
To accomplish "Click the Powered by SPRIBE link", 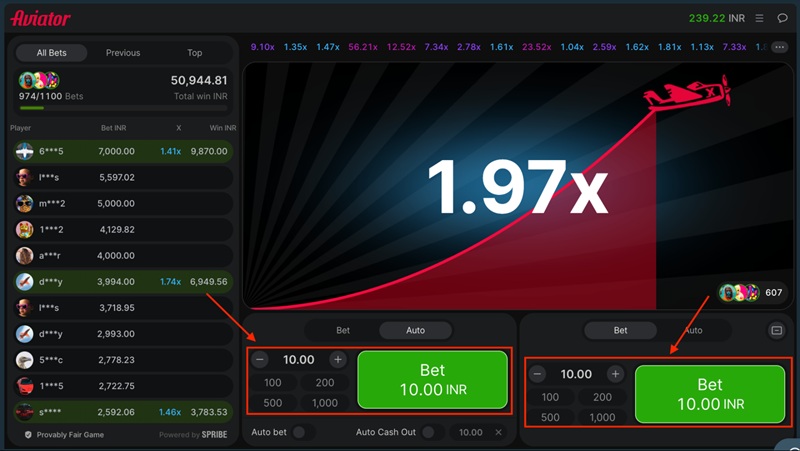I will (193, 435).
